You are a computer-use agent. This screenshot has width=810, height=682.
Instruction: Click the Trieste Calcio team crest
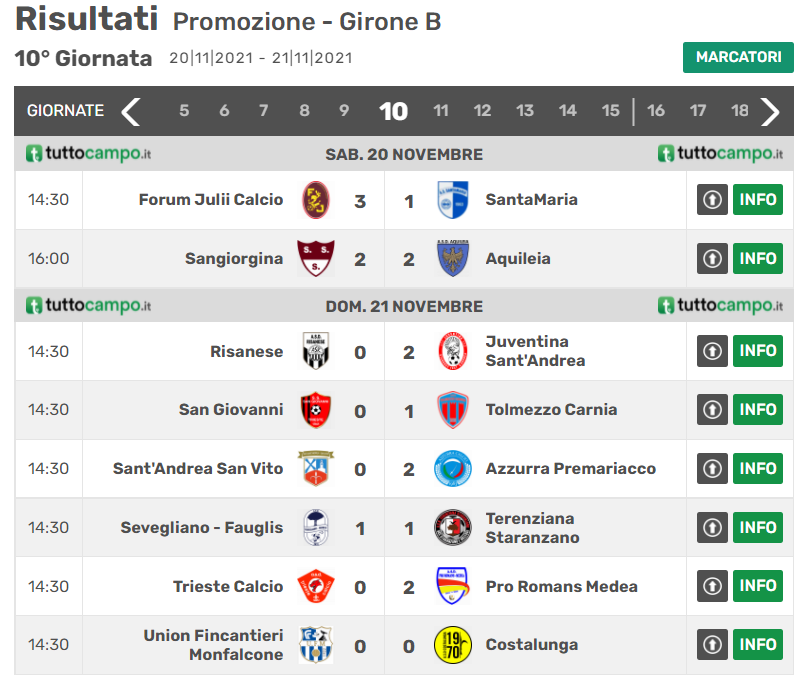click(316, 587)
